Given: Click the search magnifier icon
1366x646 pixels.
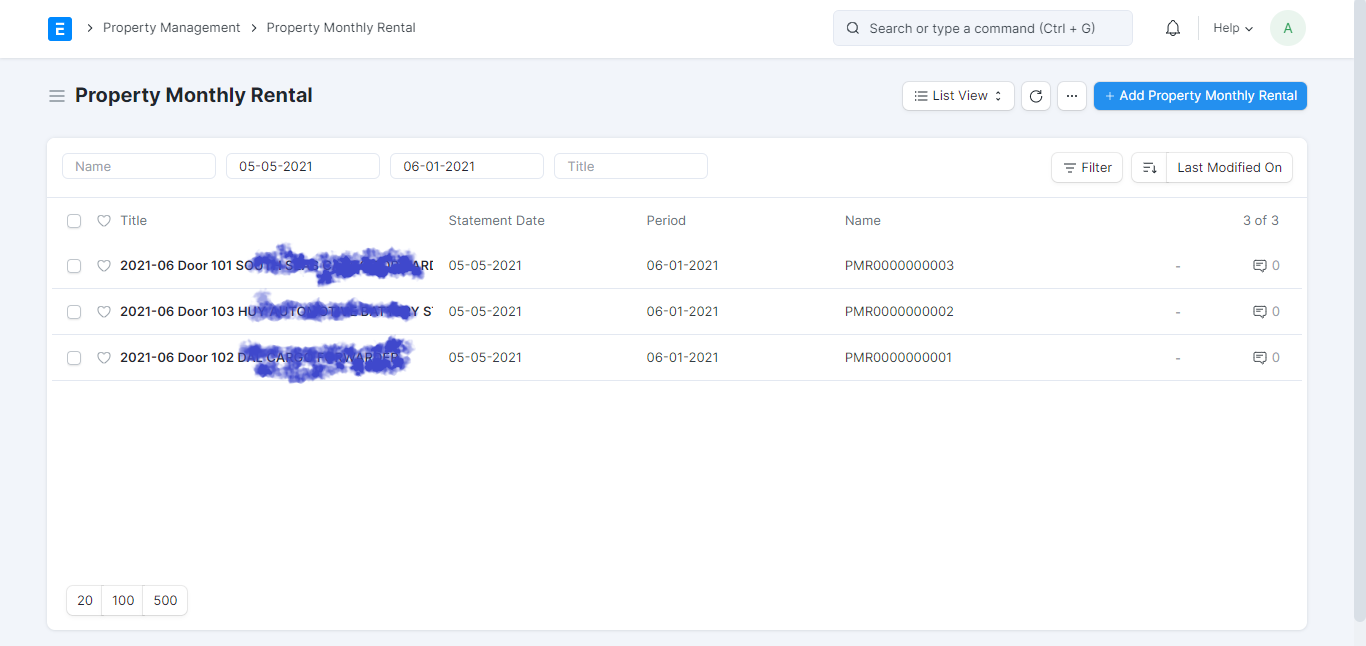Looking at the screenshot, I should coord(852,27).
